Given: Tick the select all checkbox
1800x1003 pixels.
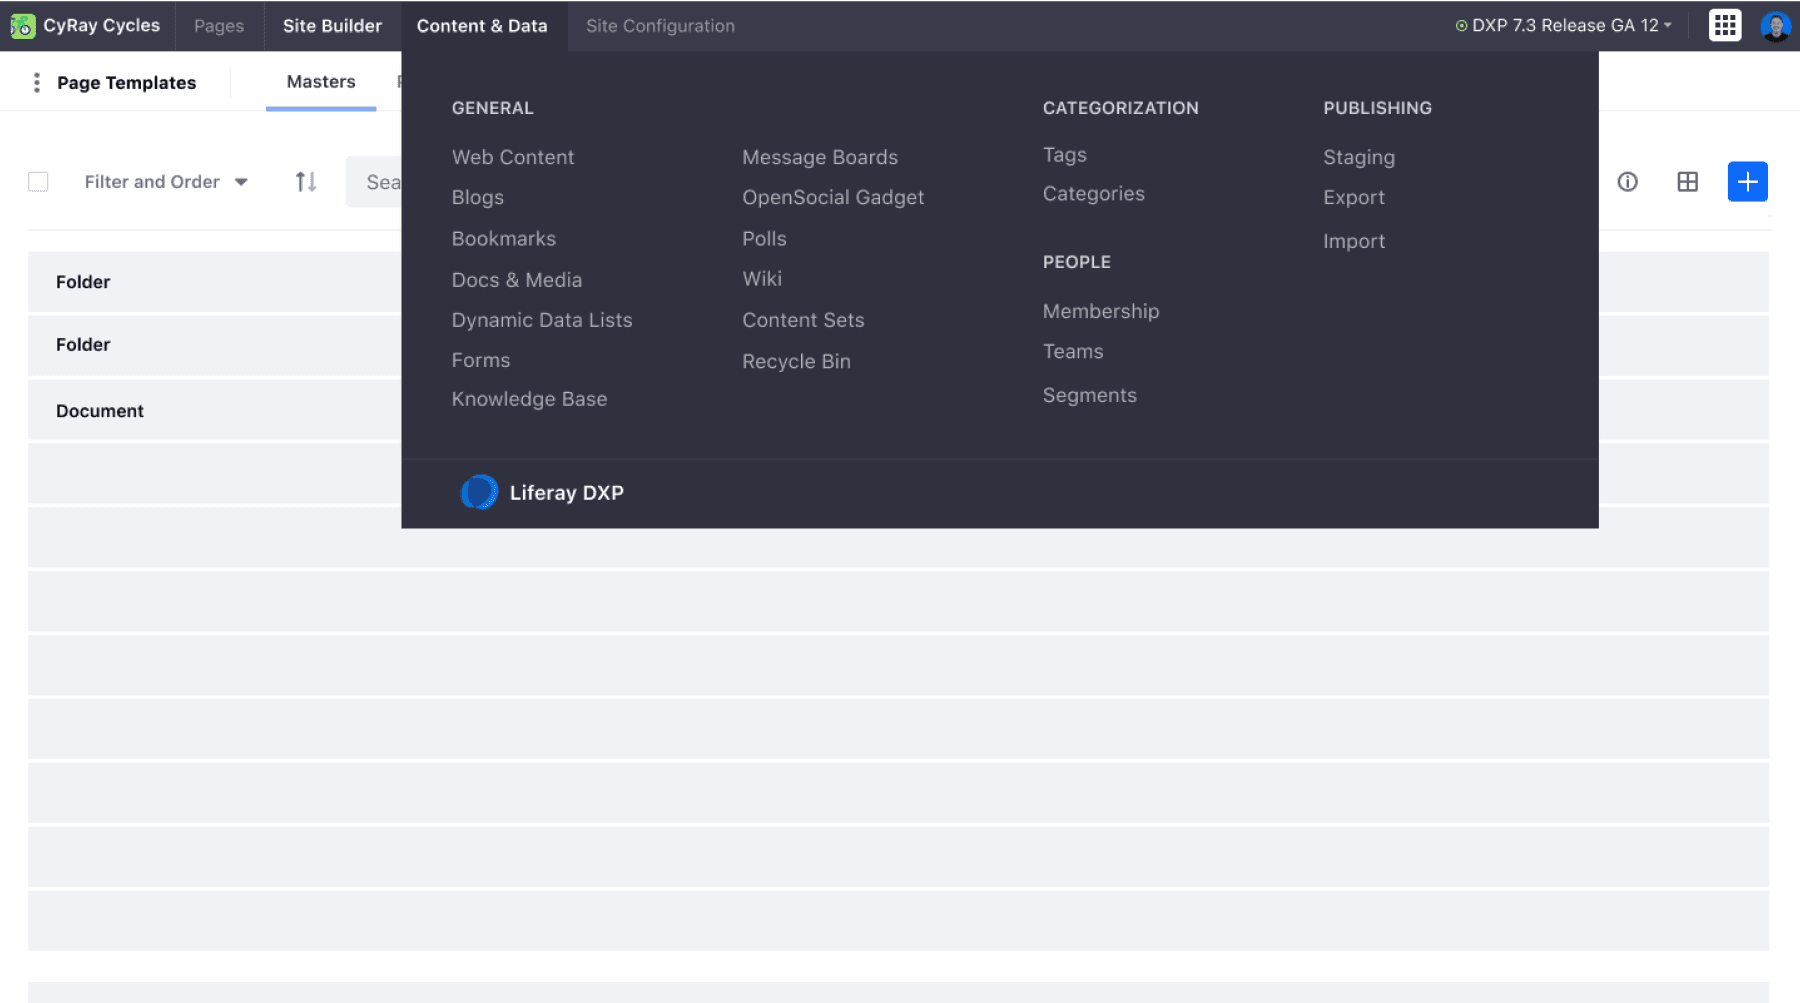Looking at the screenshot, I should click(38, 182).
